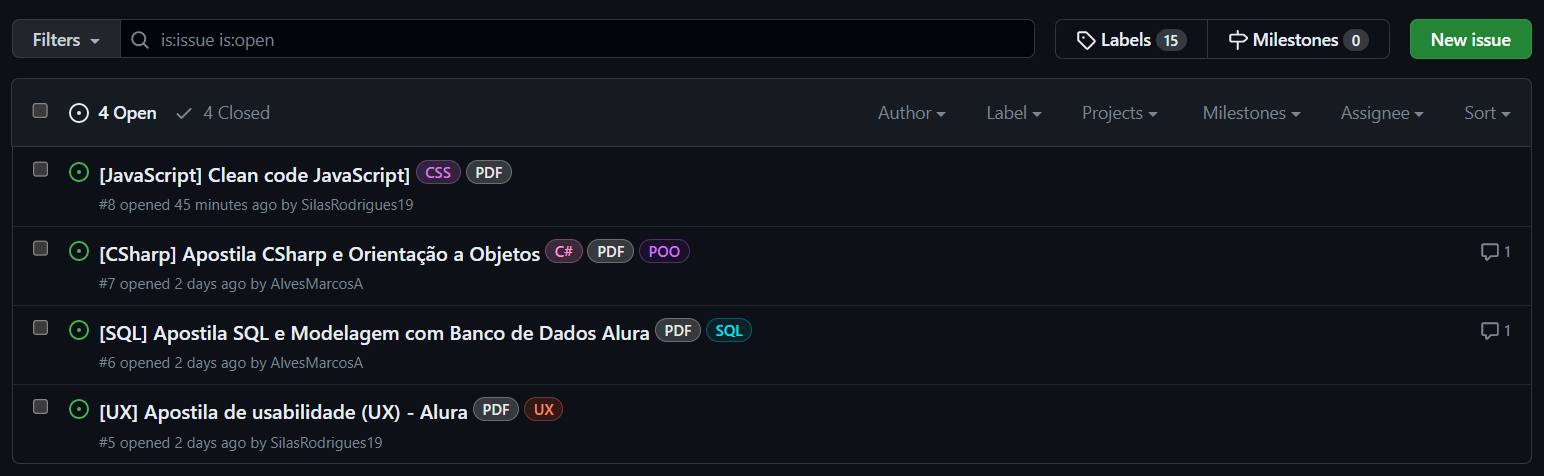The height and width of the screenshot is (476, 1544).
Task: Click the tag icon on the Labels button
Action: pyautogui.click(x=1086, y=40)
